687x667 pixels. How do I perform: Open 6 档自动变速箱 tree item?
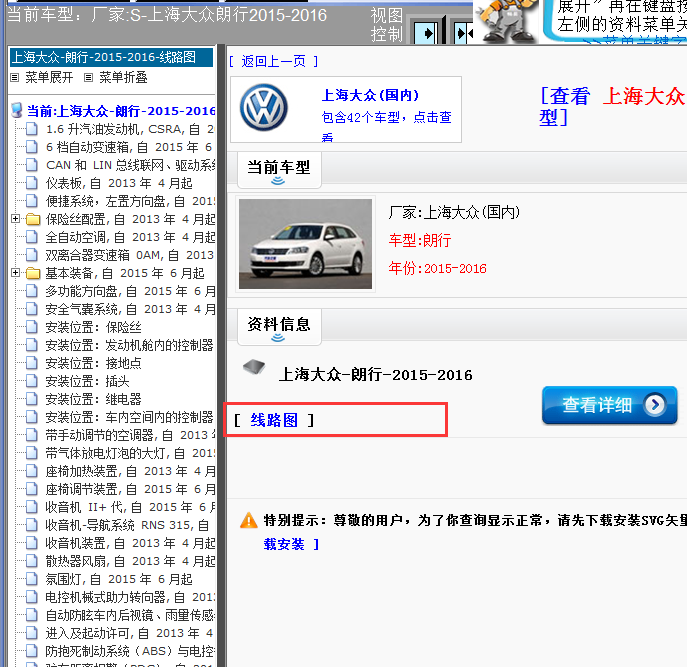[x=130, y=147]
